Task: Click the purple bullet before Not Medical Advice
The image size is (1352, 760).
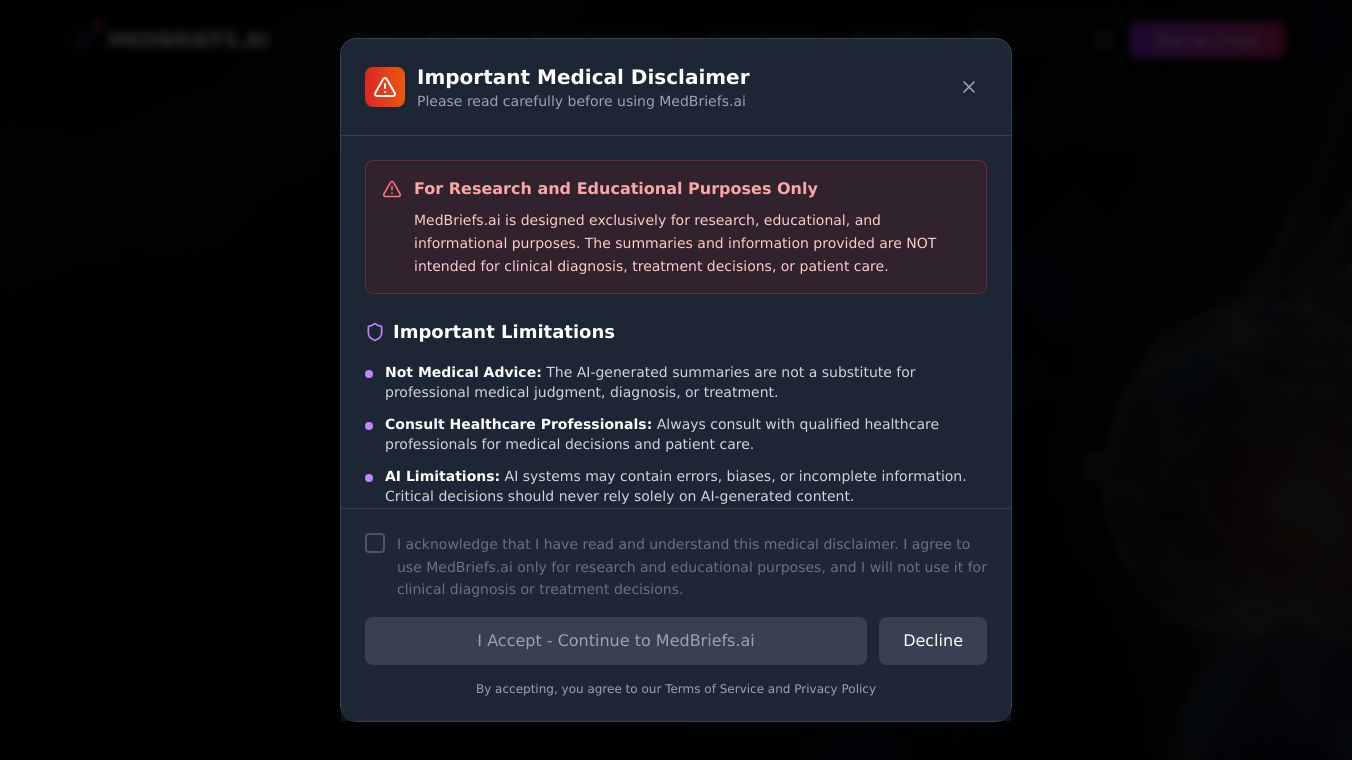Action: 369,374
